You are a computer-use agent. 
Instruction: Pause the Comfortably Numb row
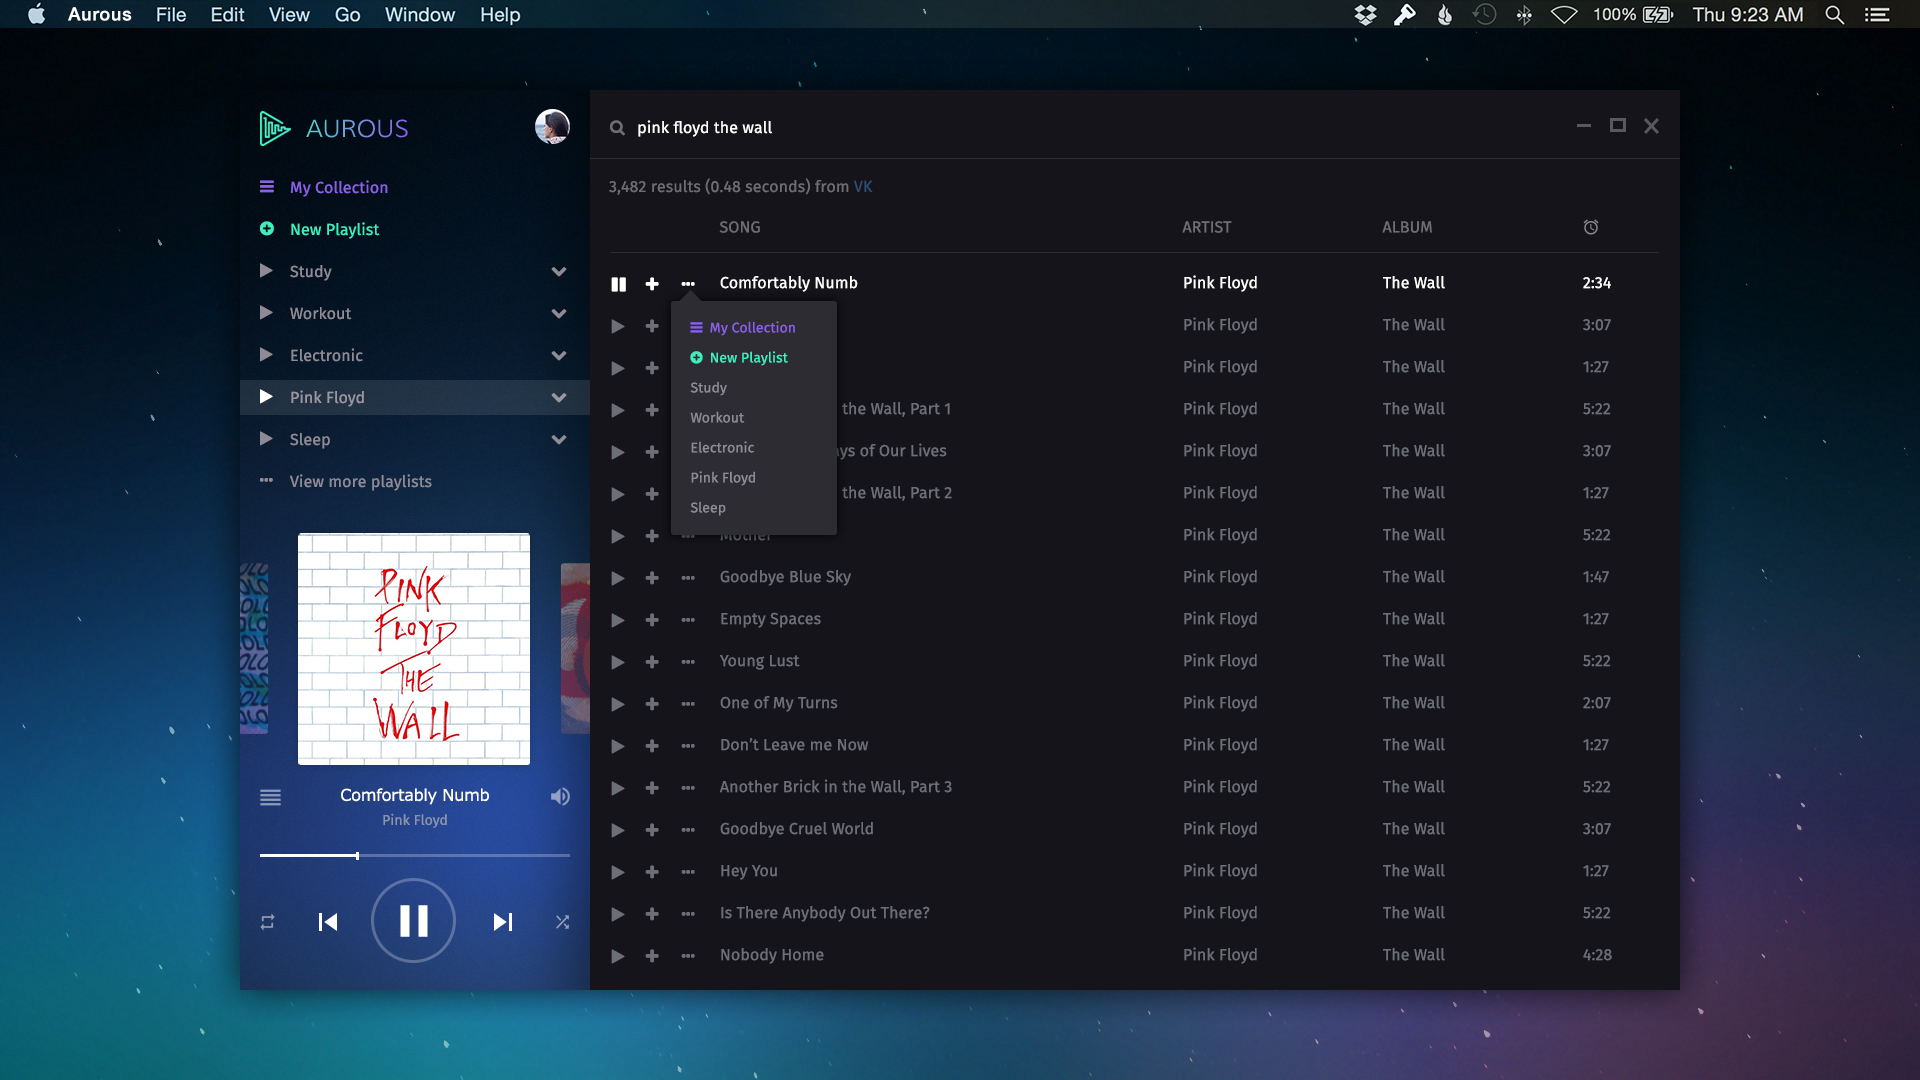(x=618, y=284)
